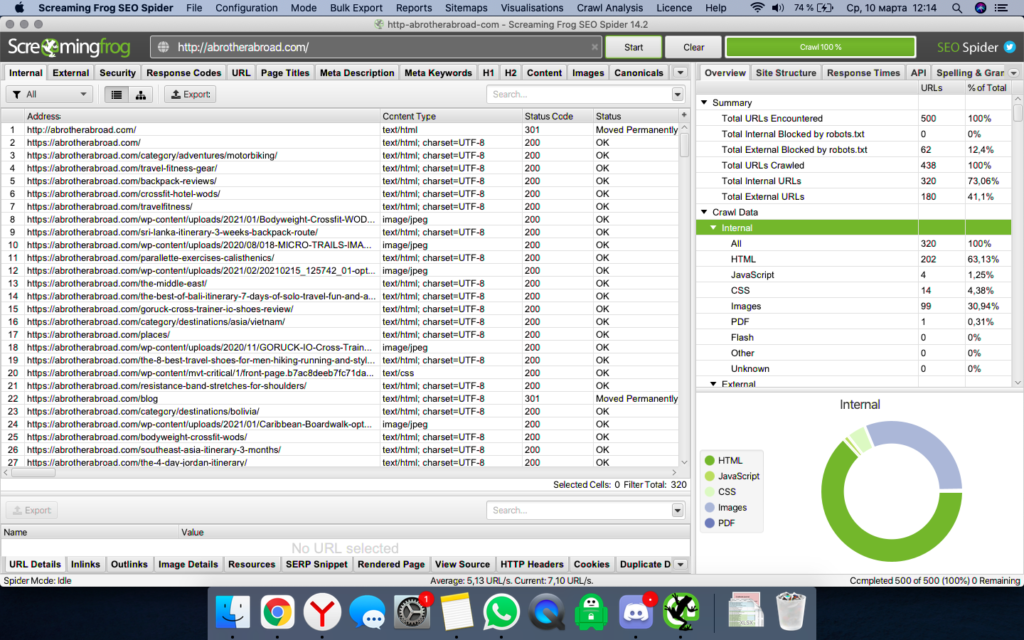Collapse the Crawl Data section
This screenshot has height=640, width=1024.
click(704, 212)
